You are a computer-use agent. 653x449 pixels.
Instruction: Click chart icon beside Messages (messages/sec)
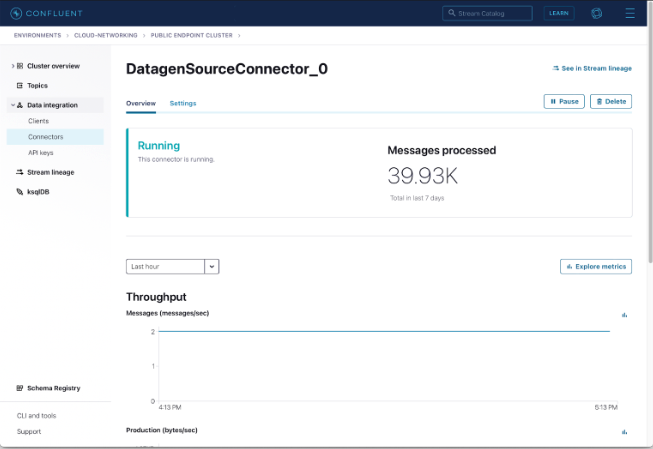click(624, 315)
